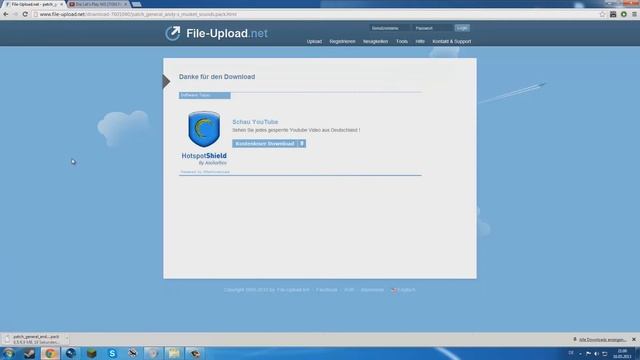Open Kontakt & Support menu item
This screenshot has height=360, width=640.
coord(451,42)
